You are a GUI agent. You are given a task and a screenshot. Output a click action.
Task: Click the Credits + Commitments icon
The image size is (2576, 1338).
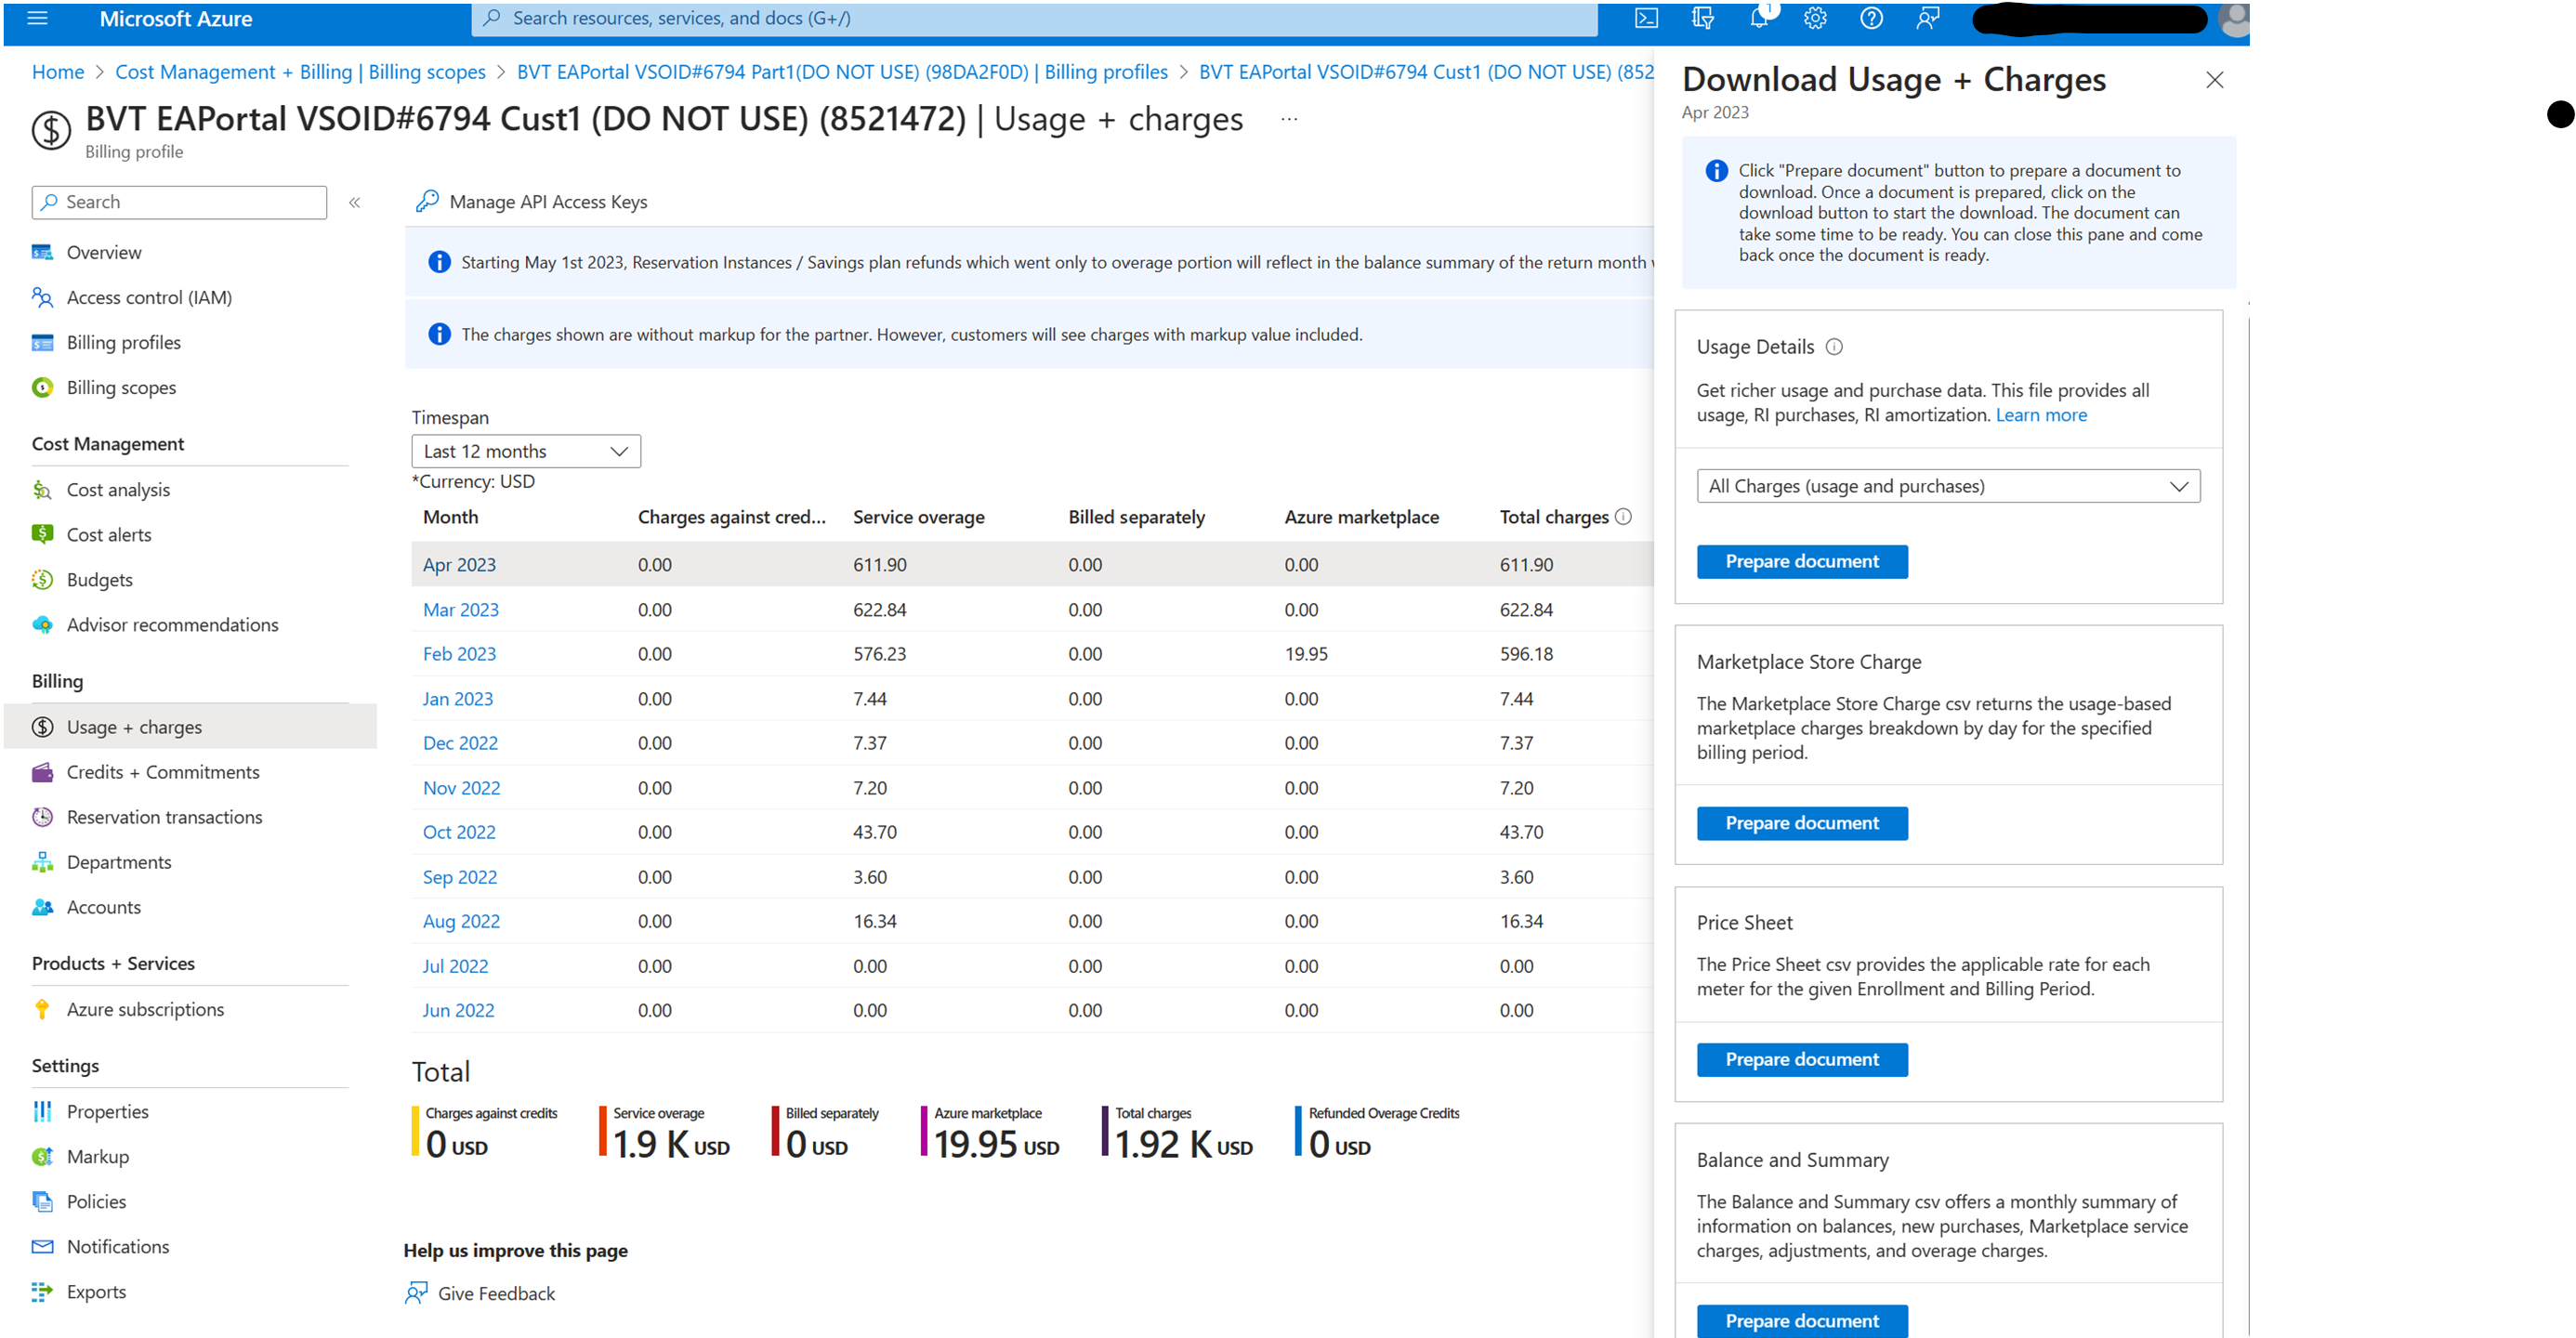(42, 771)
